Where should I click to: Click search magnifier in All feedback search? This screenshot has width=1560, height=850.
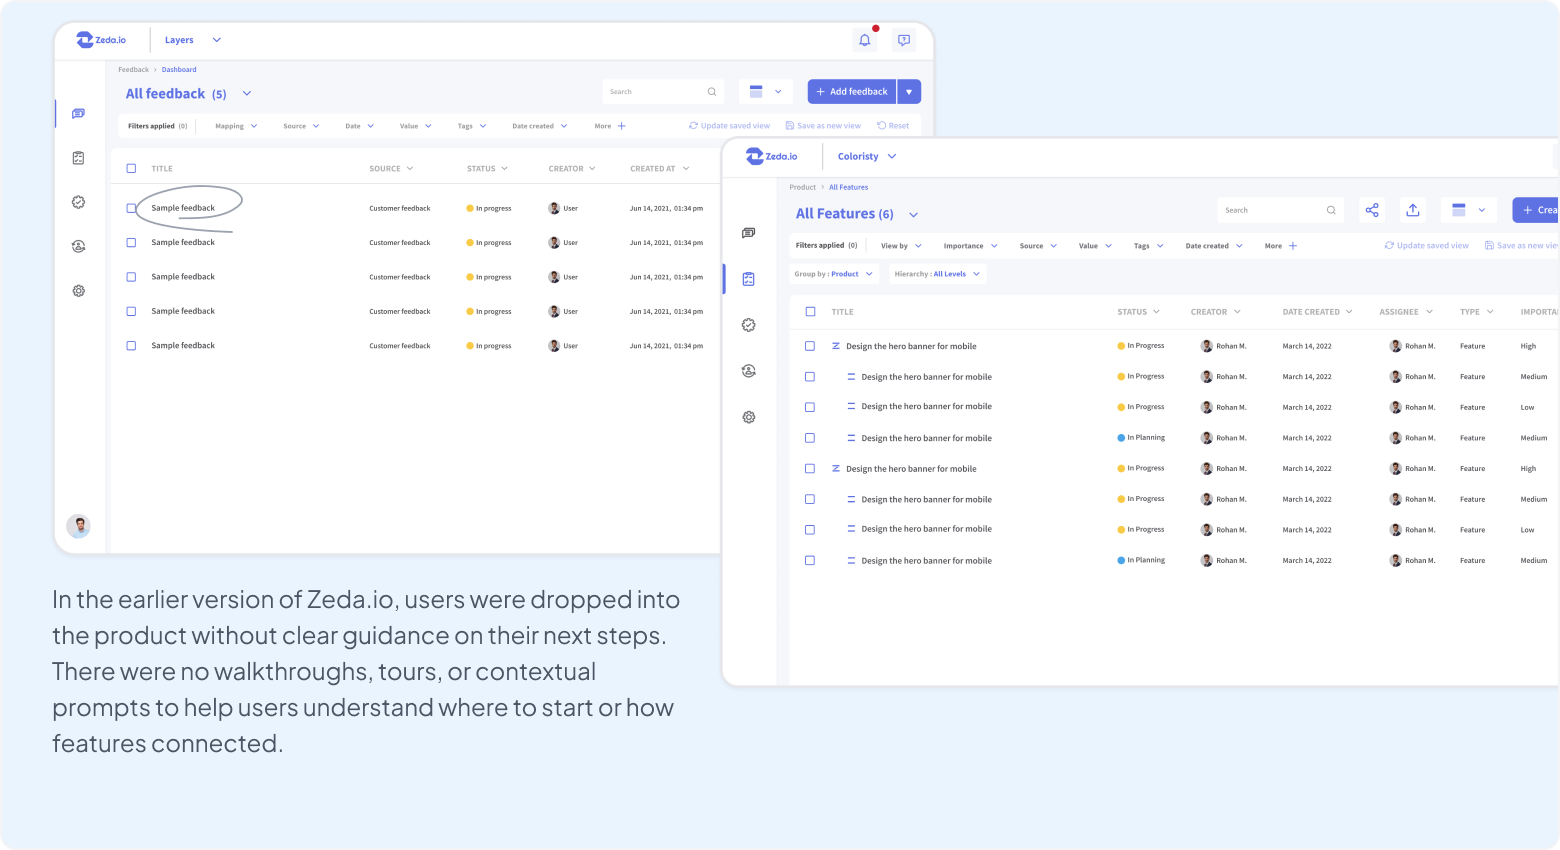[712, 92]
